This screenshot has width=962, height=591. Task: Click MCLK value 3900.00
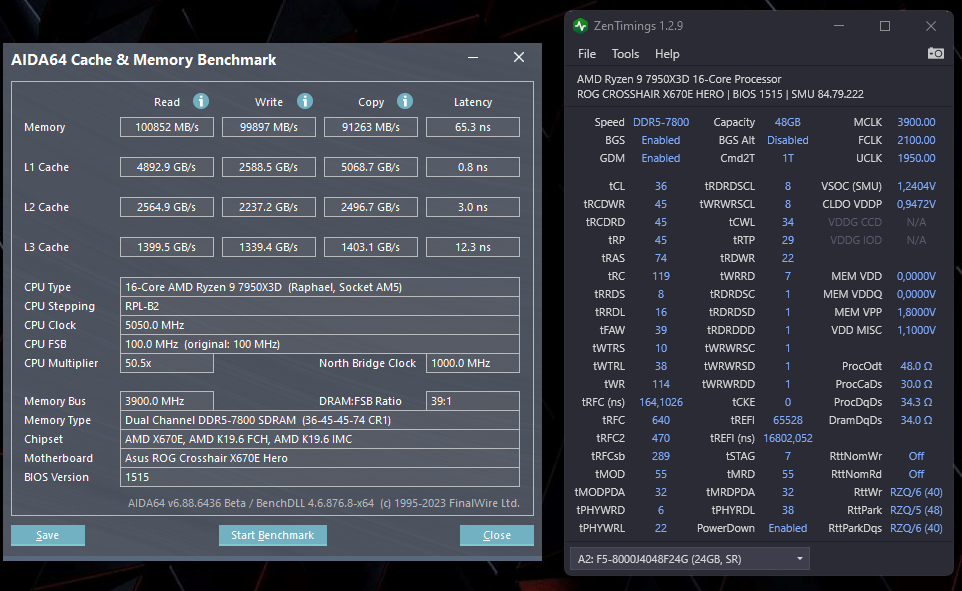(917, 122)
